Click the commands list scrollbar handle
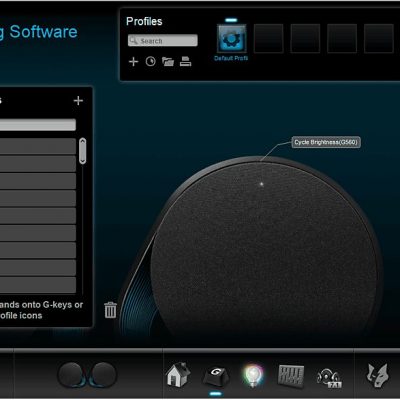Screen dimensions: 400x400 pyautogui.click(x=82, y=151)
